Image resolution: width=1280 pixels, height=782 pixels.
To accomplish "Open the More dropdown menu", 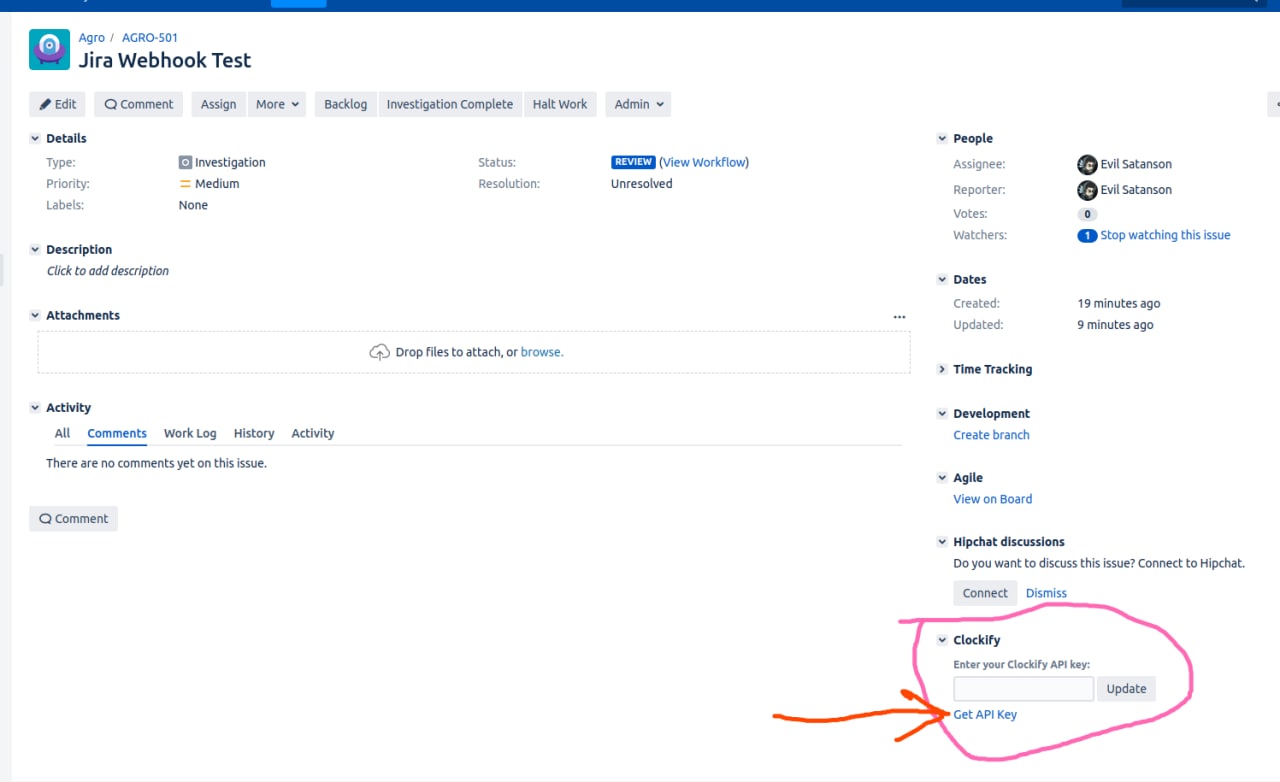I will point(277,104).
